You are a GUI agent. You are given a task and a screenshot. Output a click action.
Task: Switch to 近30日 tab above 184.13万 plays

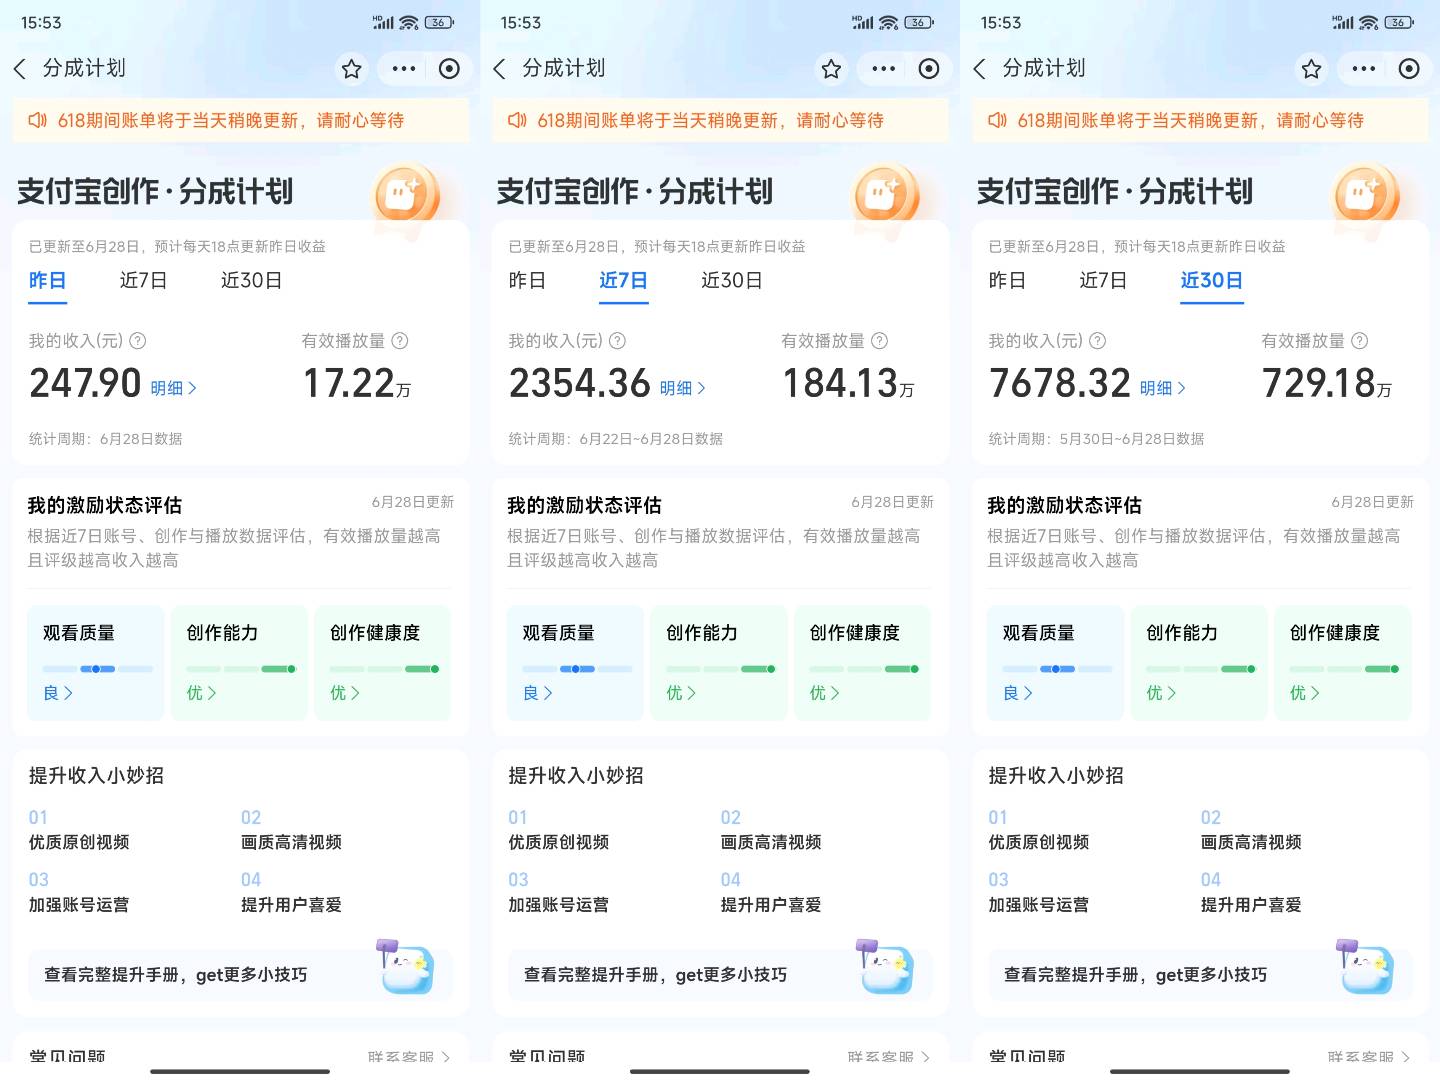[732, 281]
